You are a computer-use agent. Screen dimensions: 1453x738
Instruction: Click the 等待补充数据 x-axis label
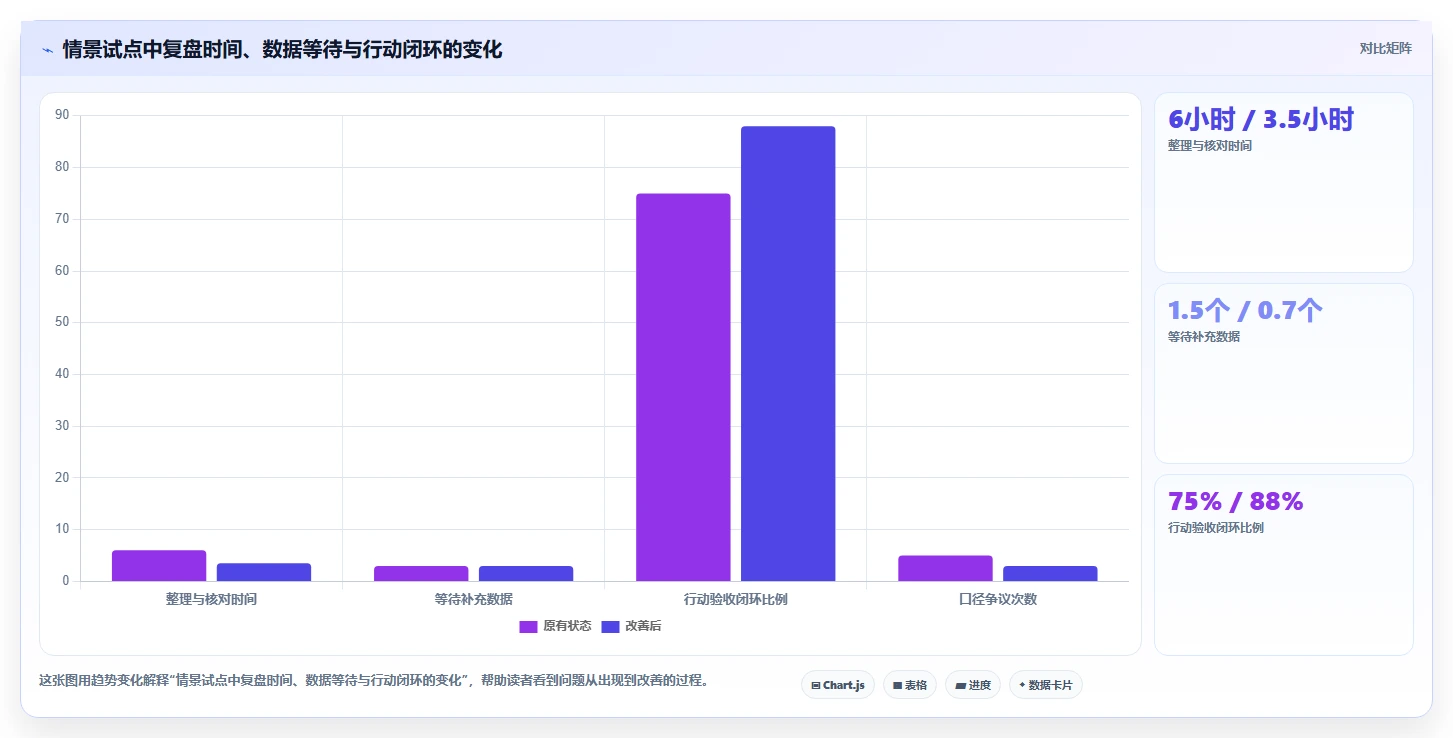tap(473, 599)
